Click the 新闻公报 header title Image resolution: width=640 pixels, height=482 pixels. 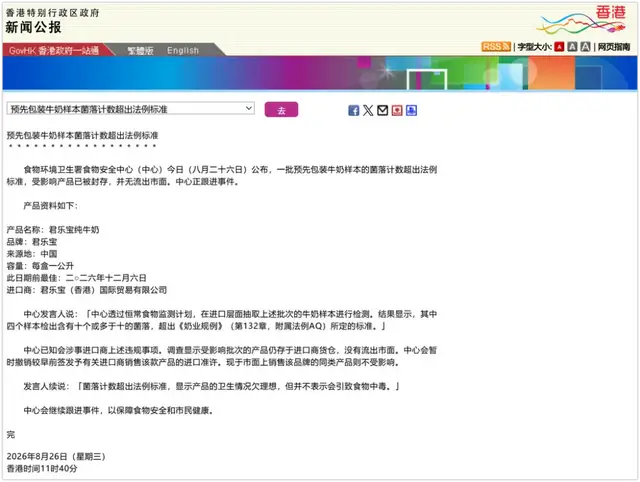click(33, 27)
